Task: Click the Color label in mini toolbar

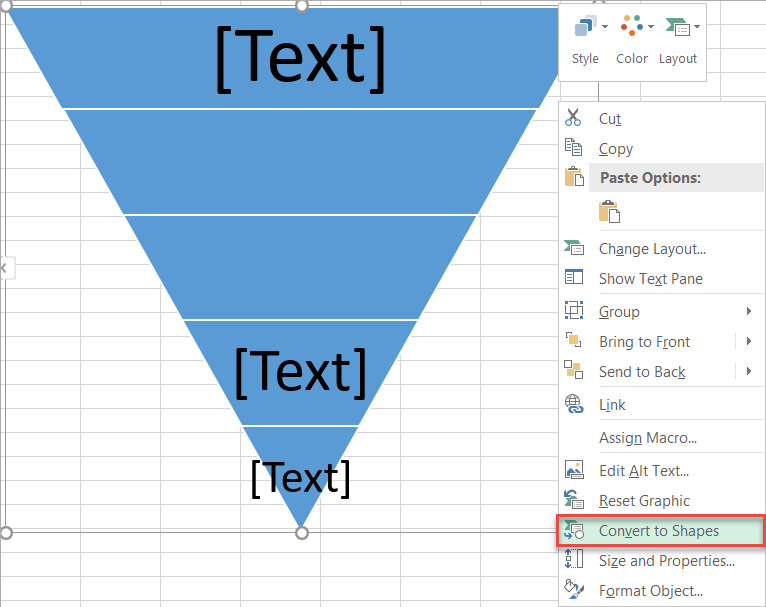Action: point(632,59)
